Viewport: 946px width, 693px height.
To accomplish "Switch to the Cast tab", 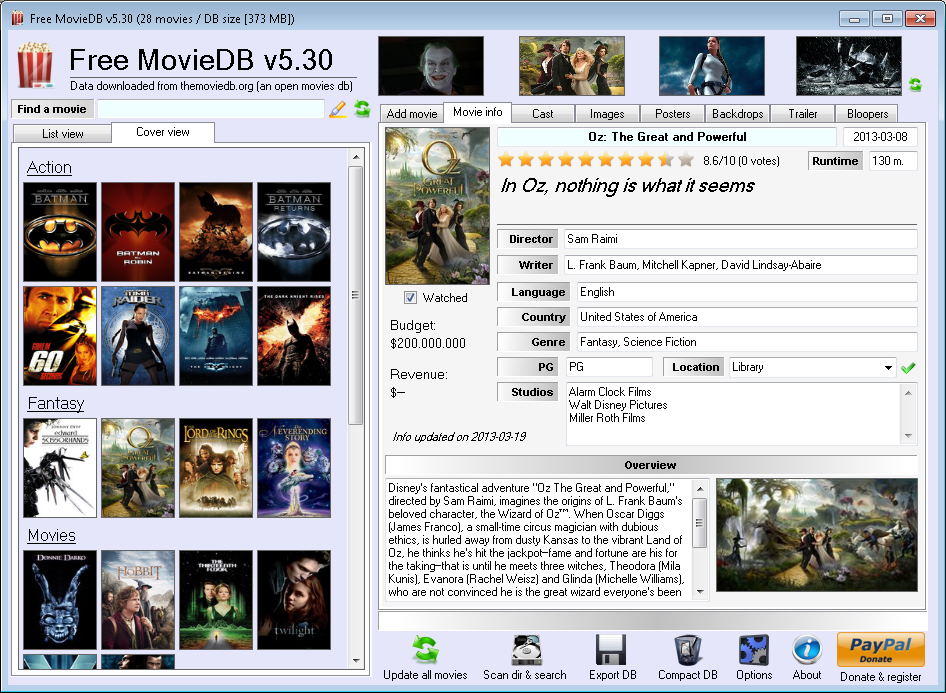I will pos(542,113).
